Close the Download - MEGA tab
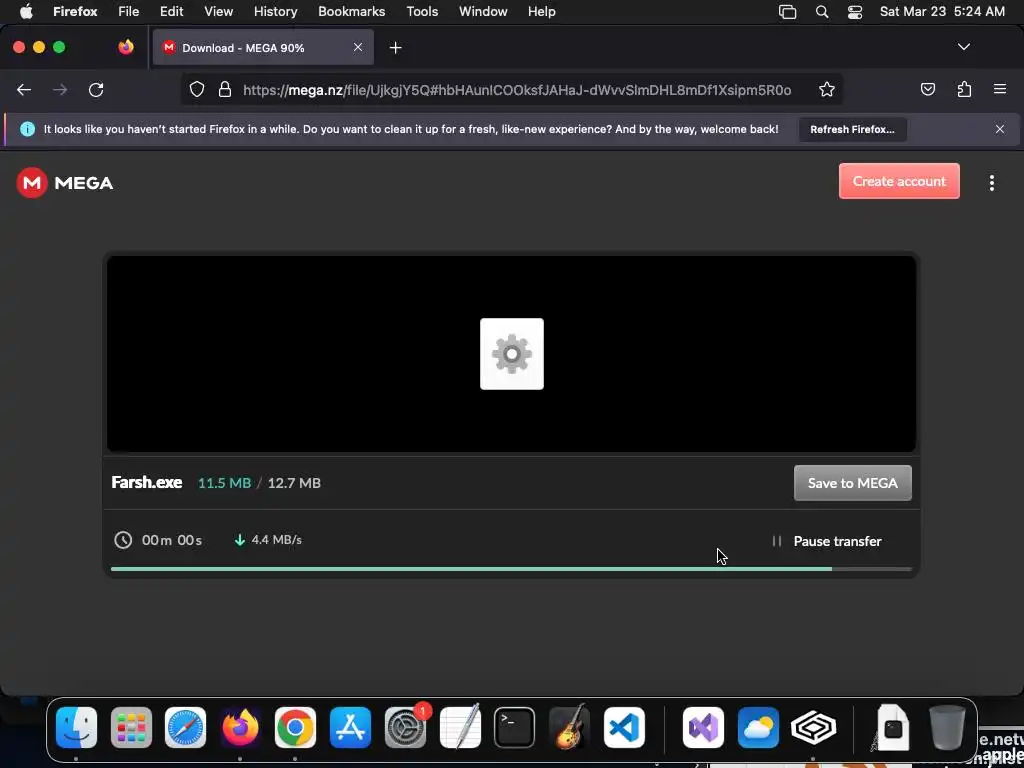The image size is (1024, 768). pyautogui.click(x=358, y=48)
